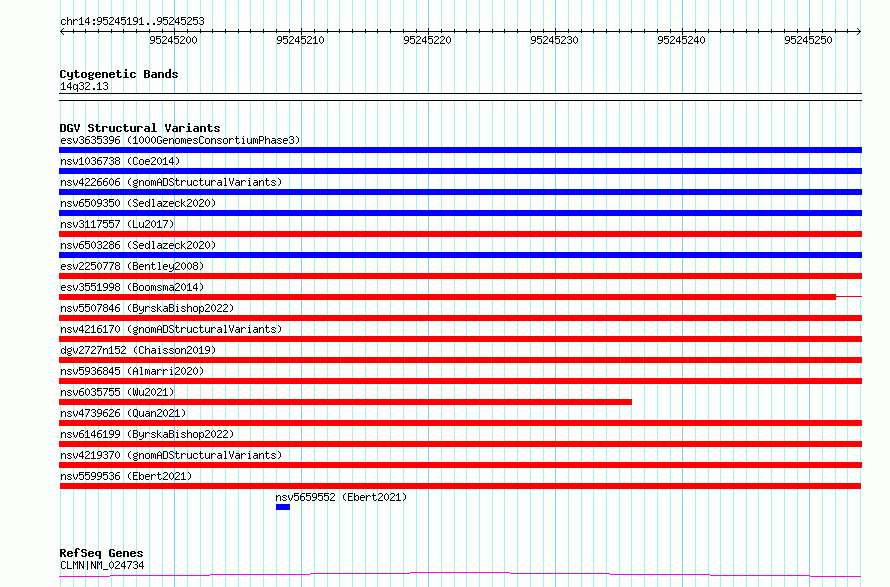The image size is (890, 587).
Task: Click ruler position 95245220
Action: (427, 40)
